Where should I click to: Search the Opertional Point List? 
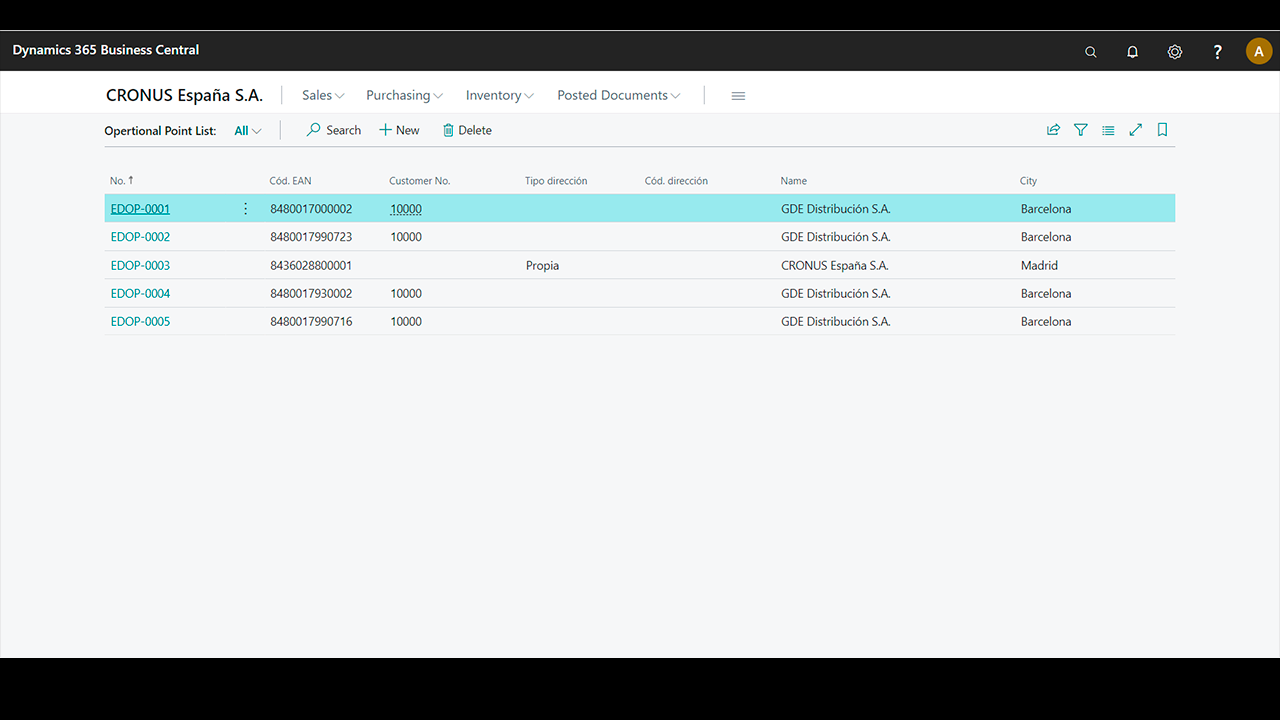[334, 130]
